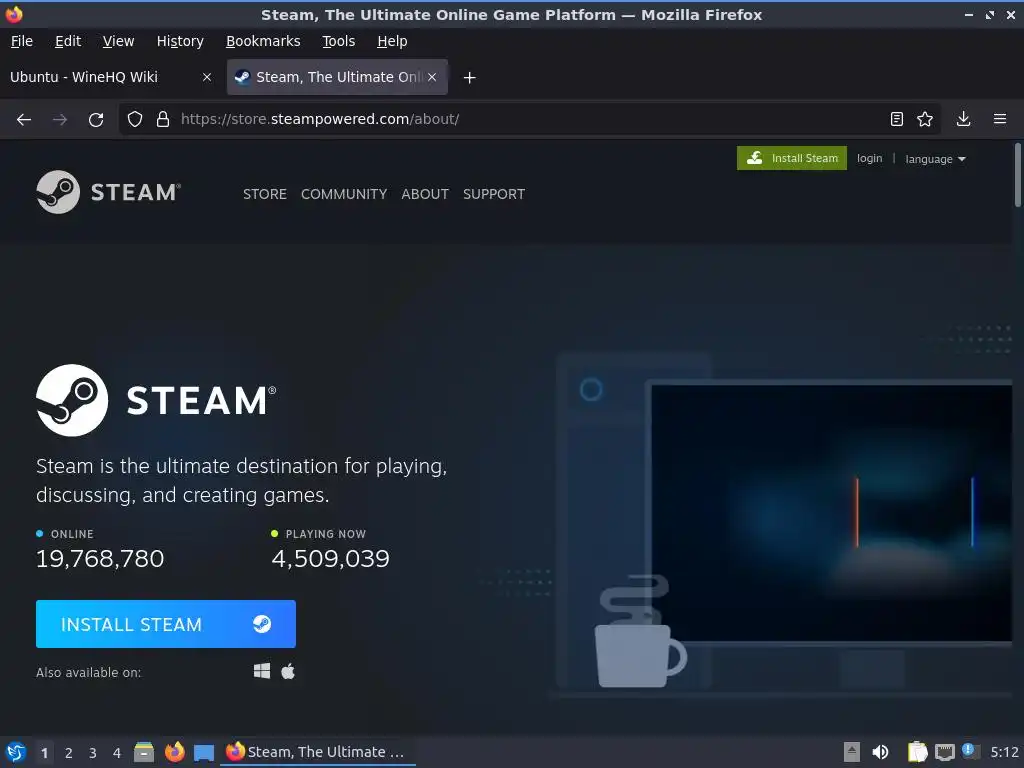Viewport: 1024px width, 768px height.
Task: Open the tracking protection shield icon
Action: coord(135,119)
